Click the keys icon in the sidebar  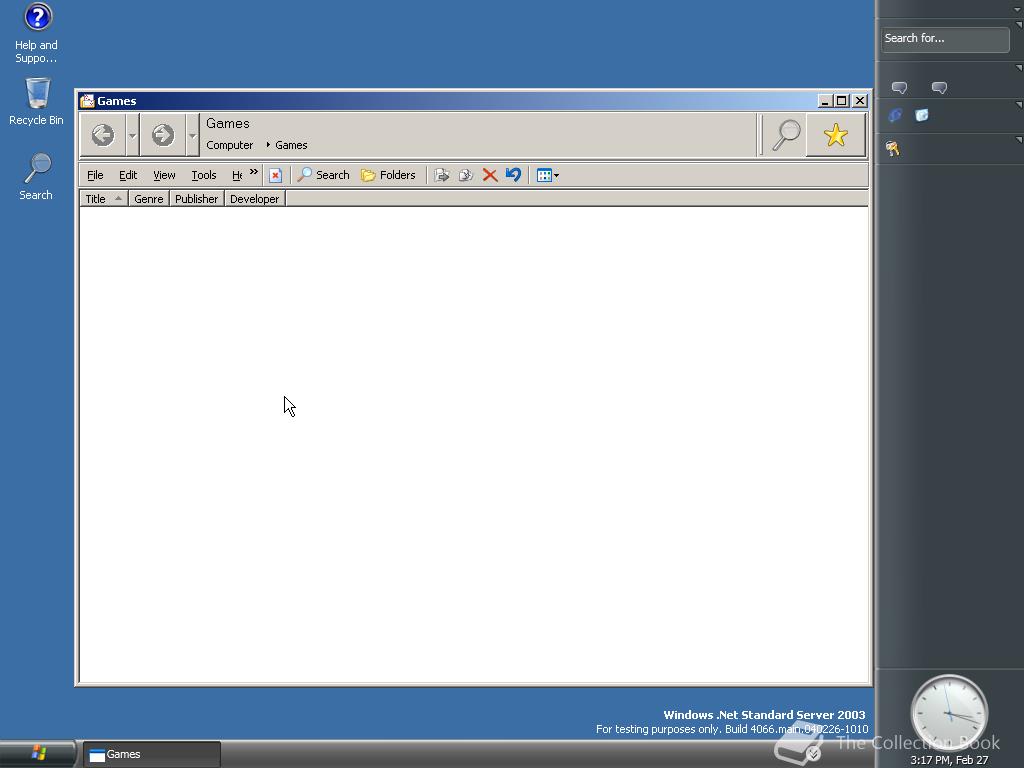pyautogui.click(x=893, y=149)
